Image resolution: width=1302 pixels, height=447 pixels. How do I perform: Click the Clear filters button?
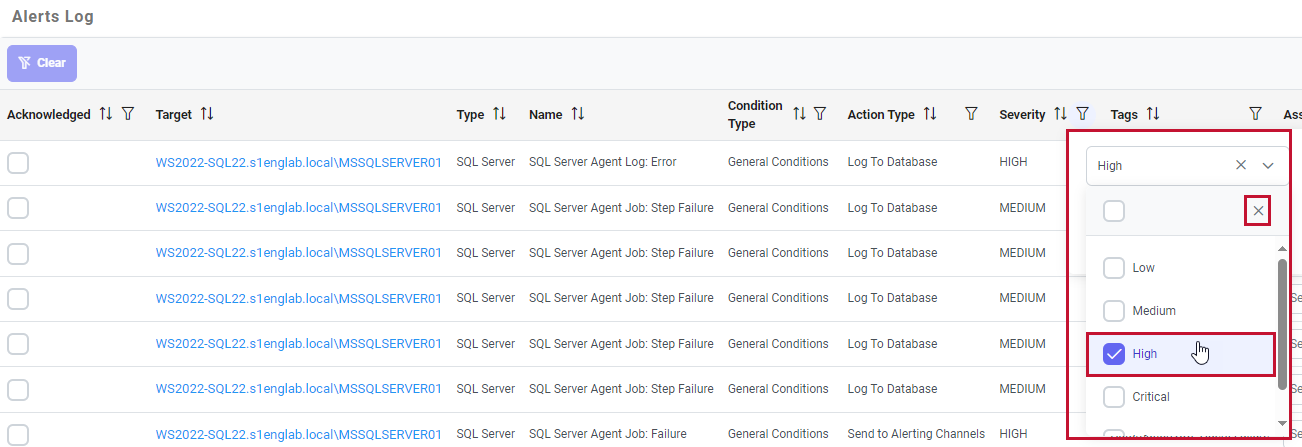(x=42, y=63)
